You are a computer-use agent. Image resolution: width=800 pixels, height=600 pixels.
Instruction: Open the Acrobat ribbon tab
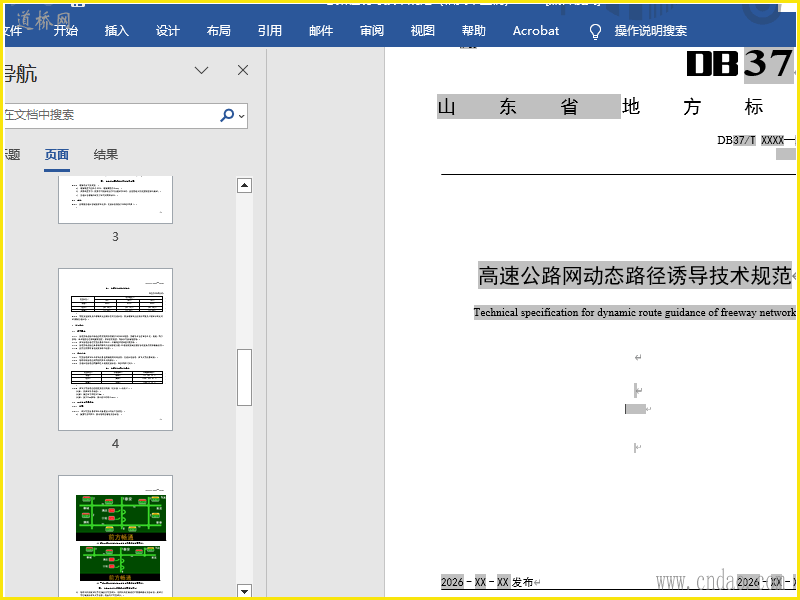(536, 31)
